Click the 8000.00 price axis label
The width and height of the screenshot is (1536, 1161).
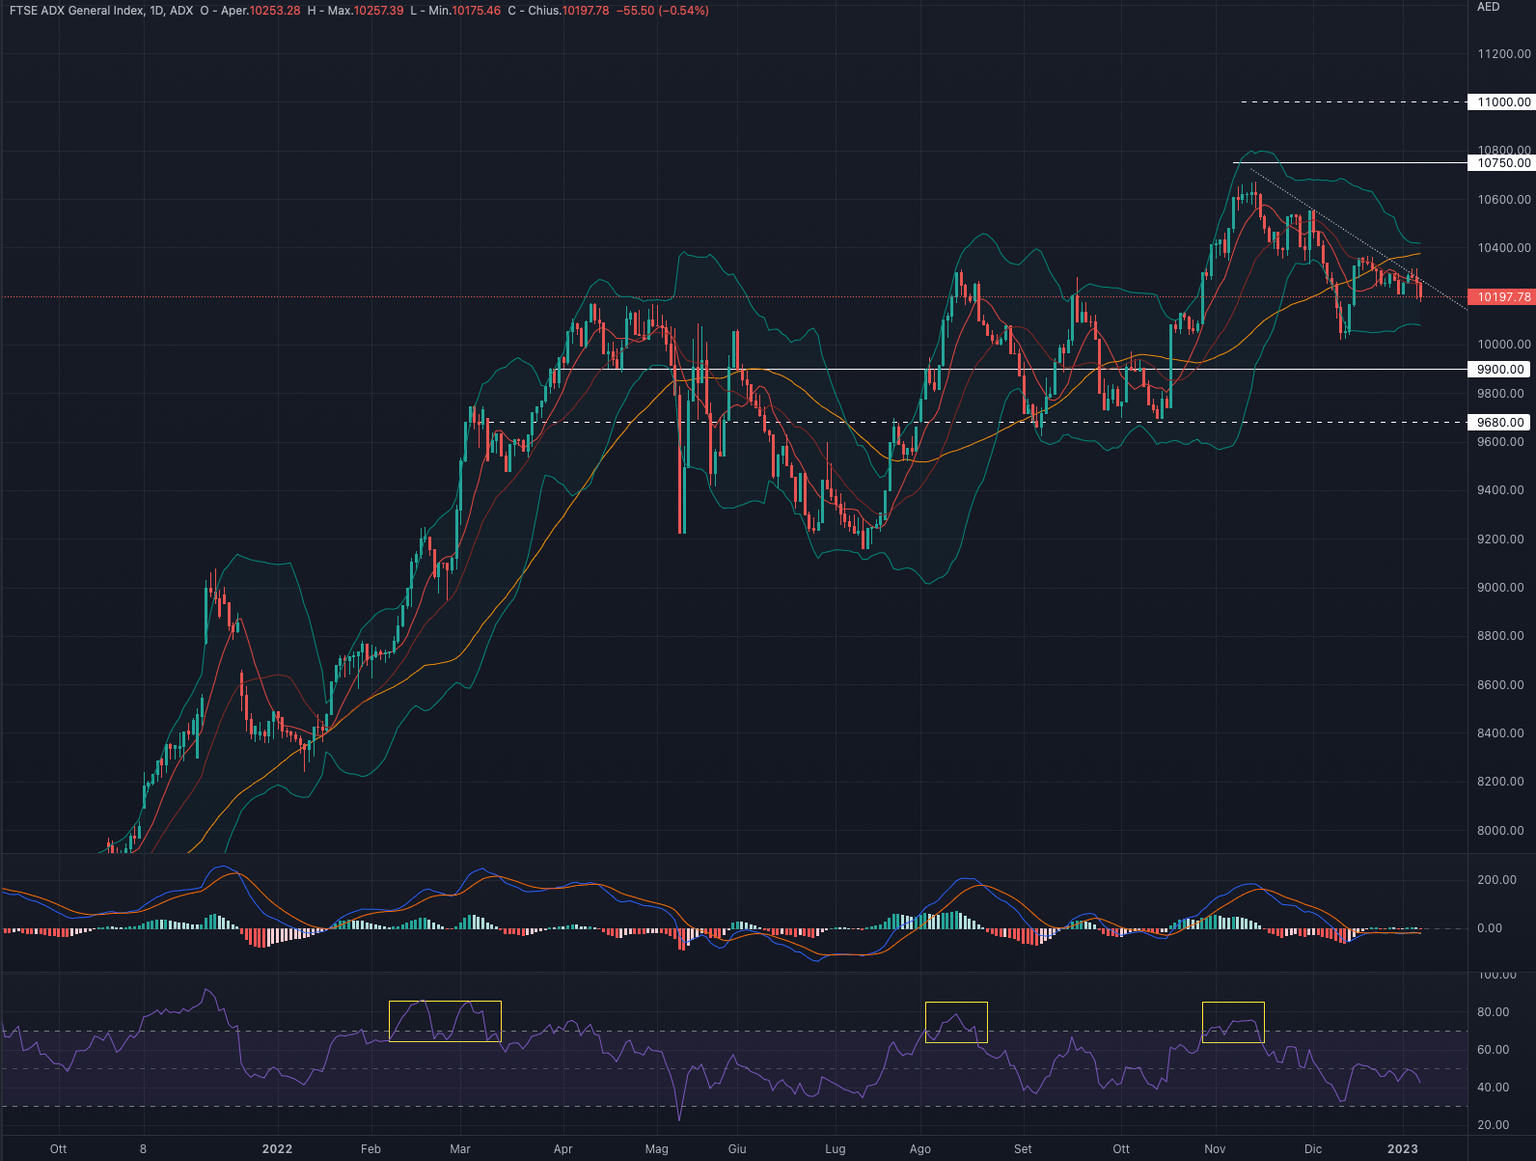1500,830
